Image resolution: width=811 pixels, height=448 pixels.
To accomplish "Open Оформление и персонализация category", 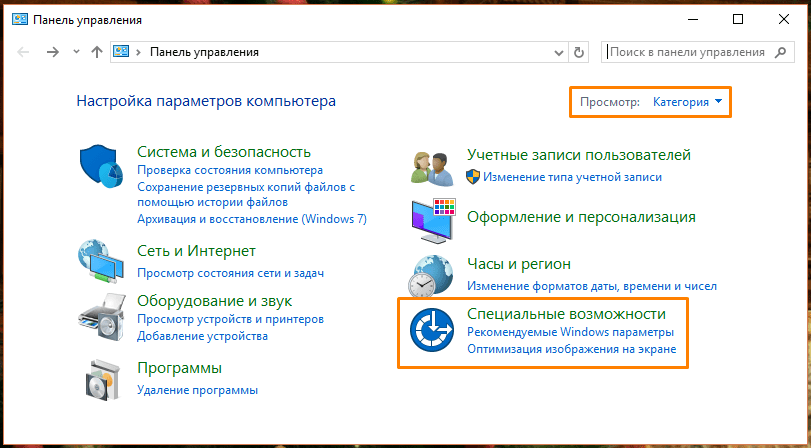I will (x=581, y=217).
